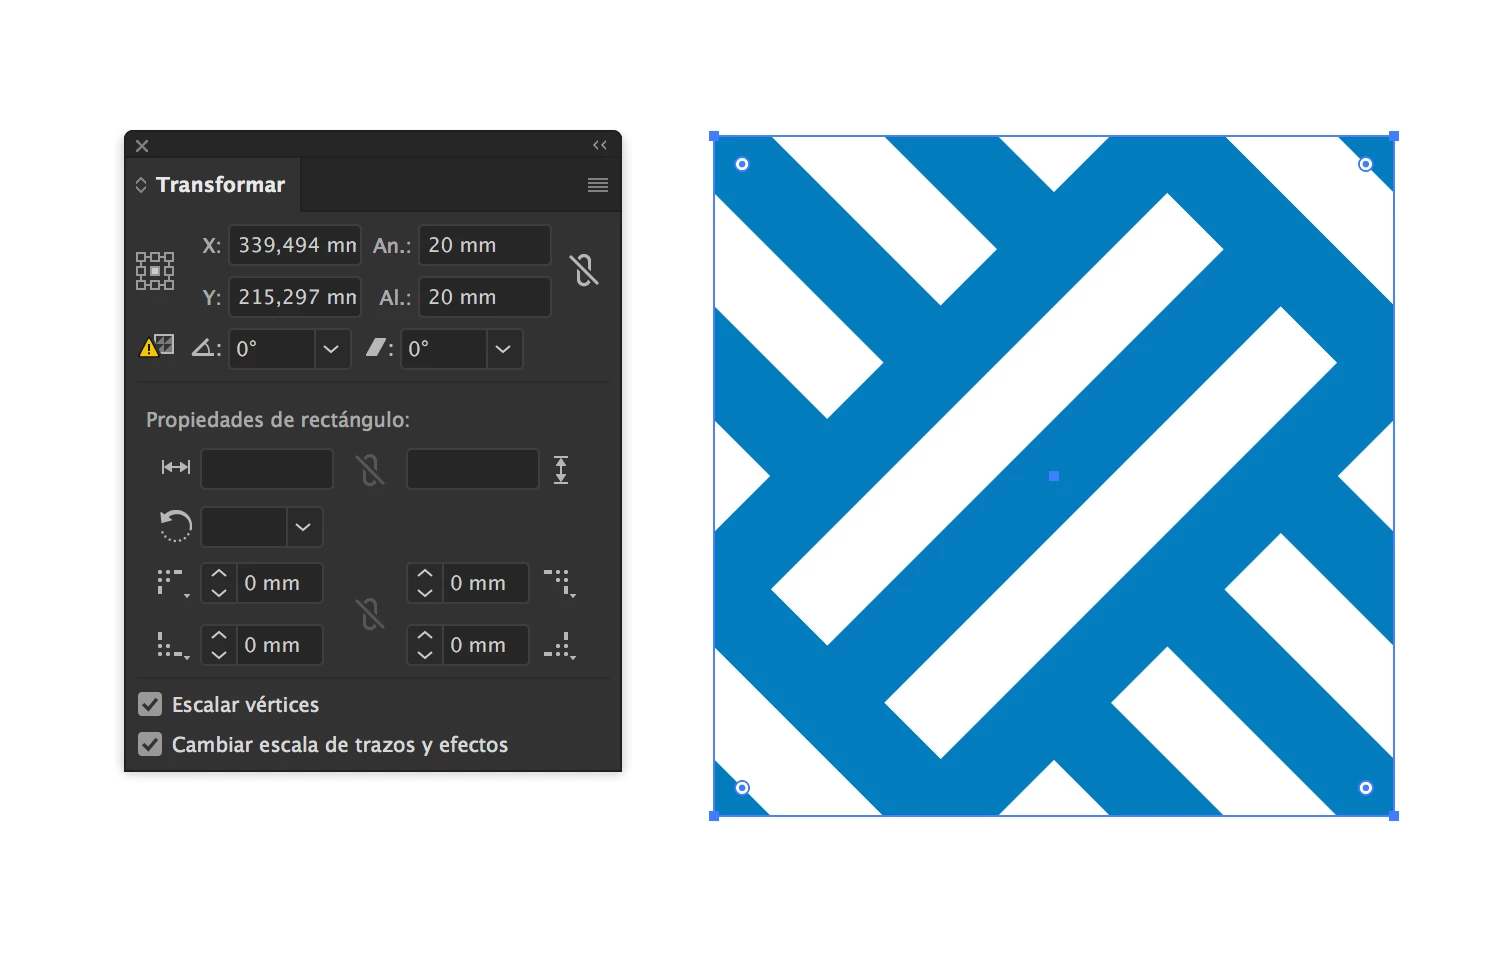
Task: Click the top-right corner radius widget on the artwork
Action: pos(1366,164)
